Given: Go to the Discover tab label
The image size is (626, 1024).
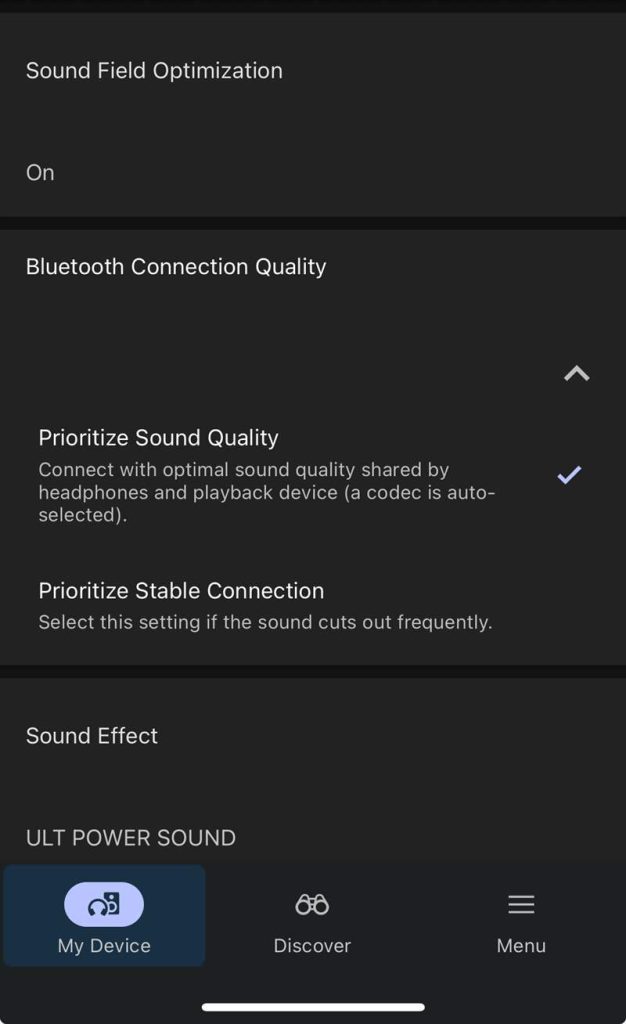Looking at the screenshot, I should click(x=312, y=946).
